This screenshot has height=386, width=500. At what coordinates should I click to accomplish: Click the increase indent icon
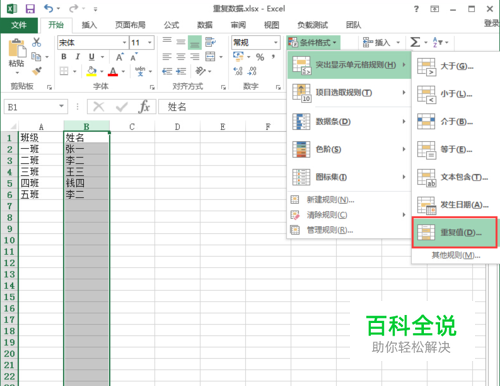pos(181,71)
